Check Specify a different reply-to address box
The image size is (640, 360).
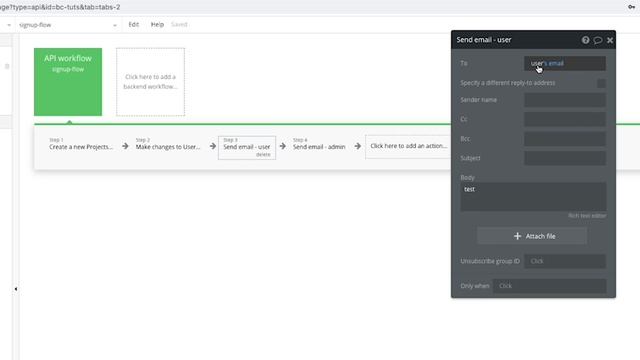[x=601, y=83]
